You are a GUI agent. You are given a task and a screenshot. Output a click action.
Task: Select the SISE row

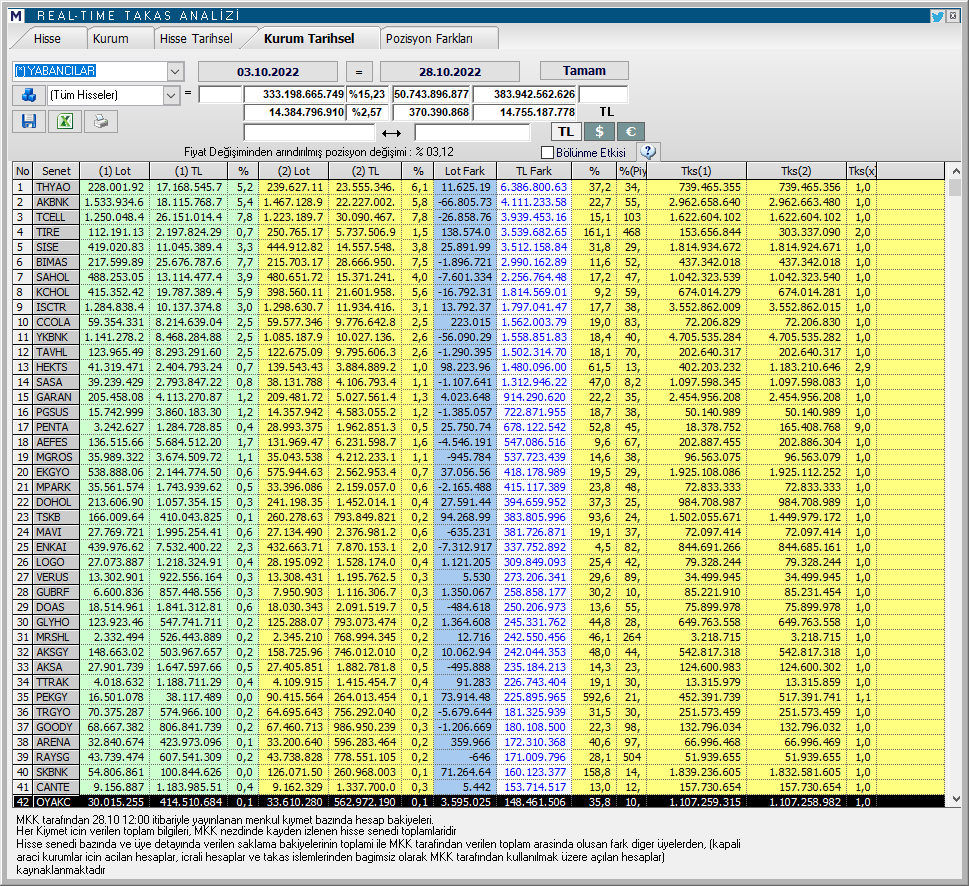(478, 247)
